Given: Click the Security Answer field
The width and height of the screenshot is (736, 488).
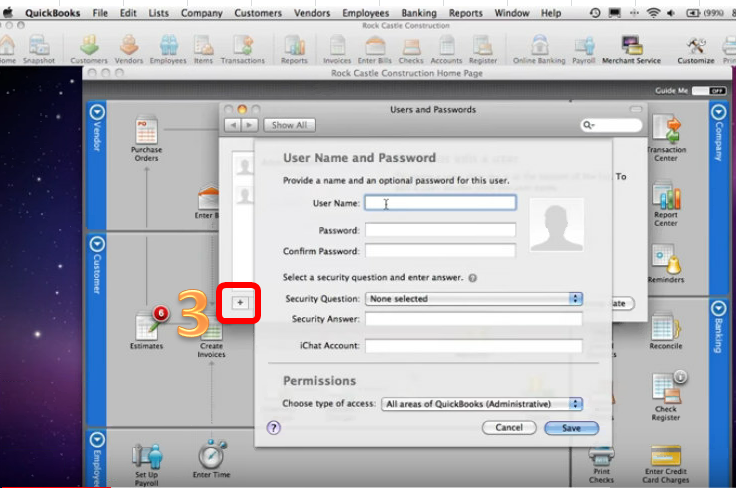Looking at the screenshot, I should 474,319.
